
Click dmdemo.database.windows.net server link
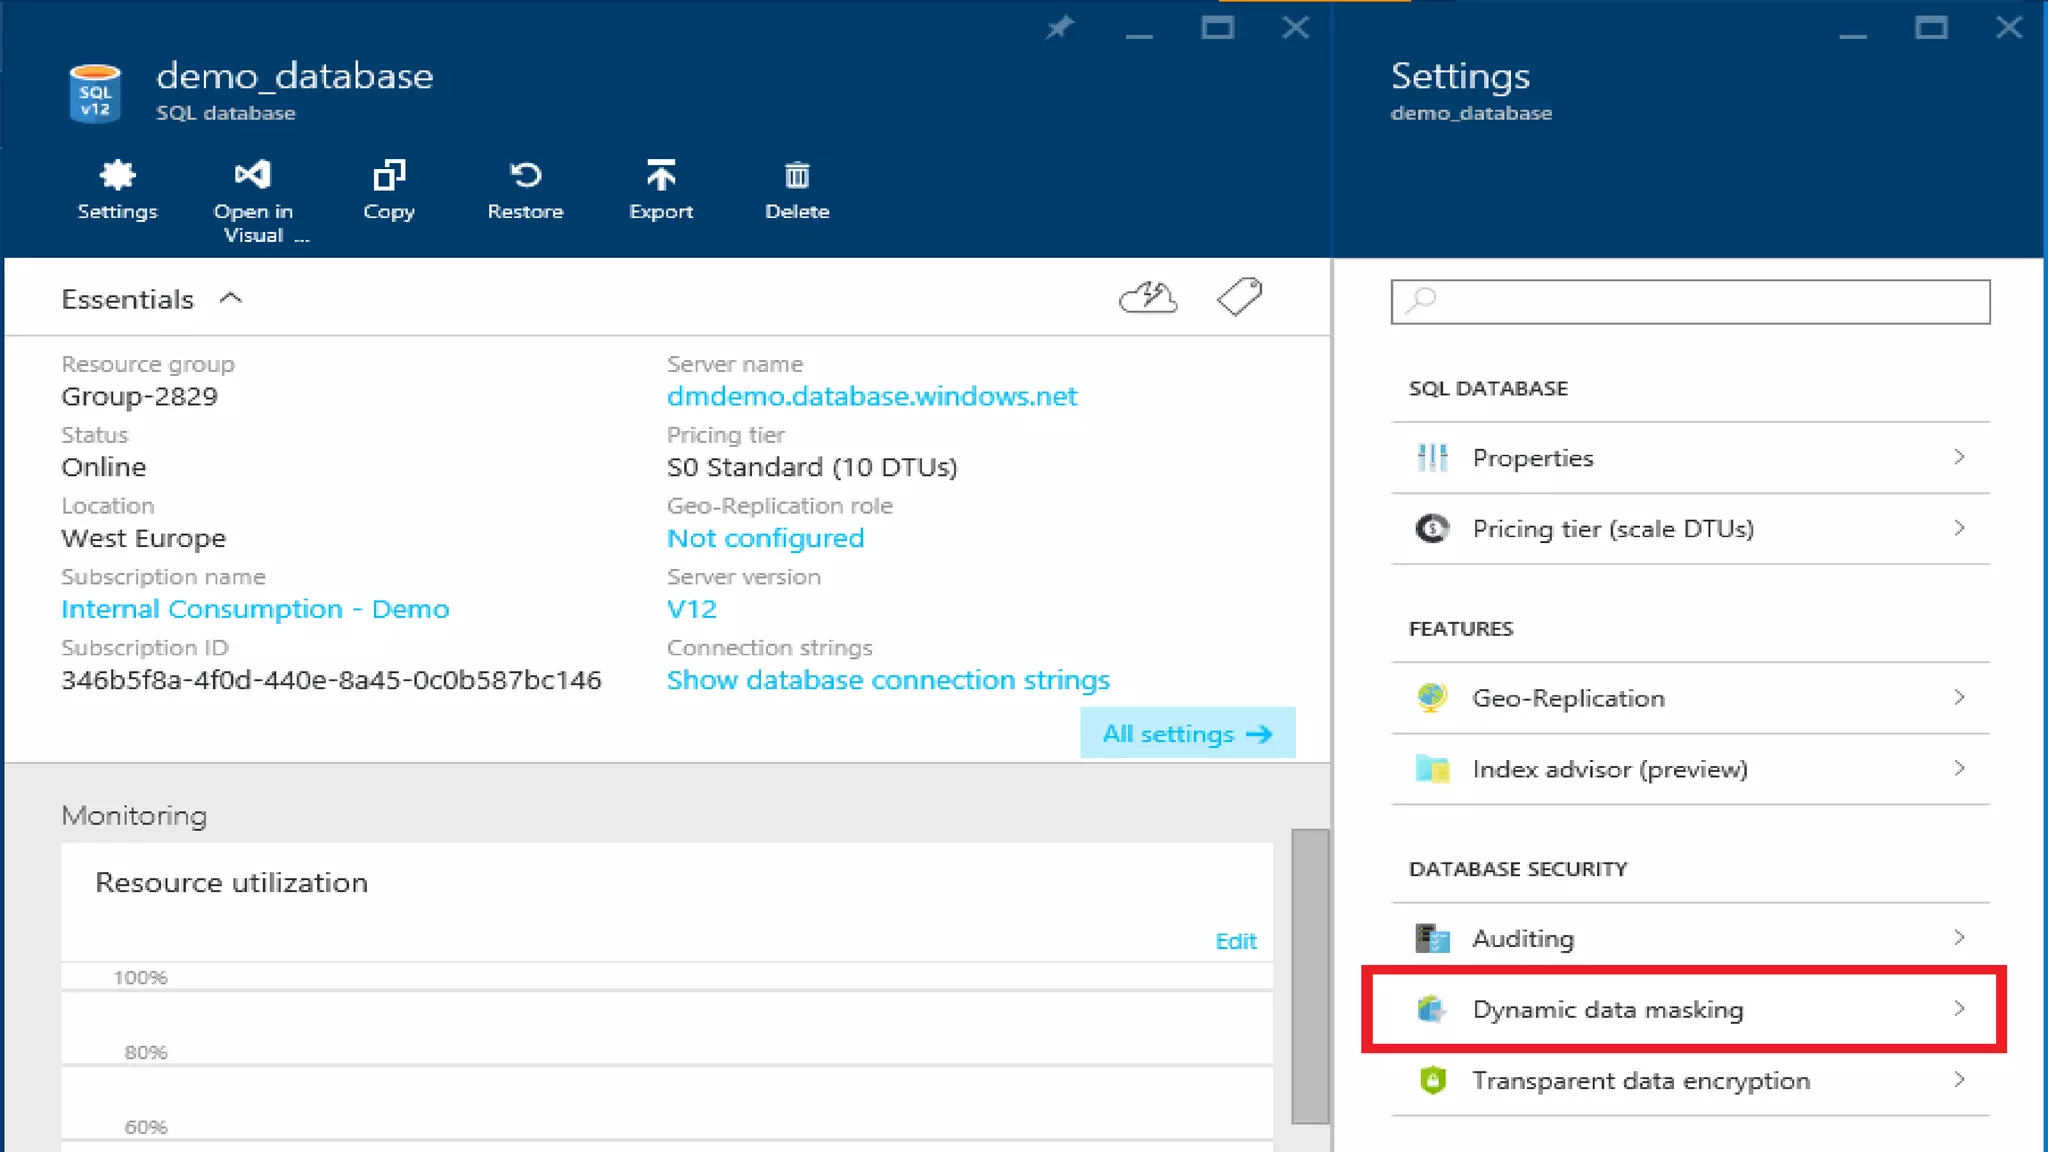tap(872, 396)
